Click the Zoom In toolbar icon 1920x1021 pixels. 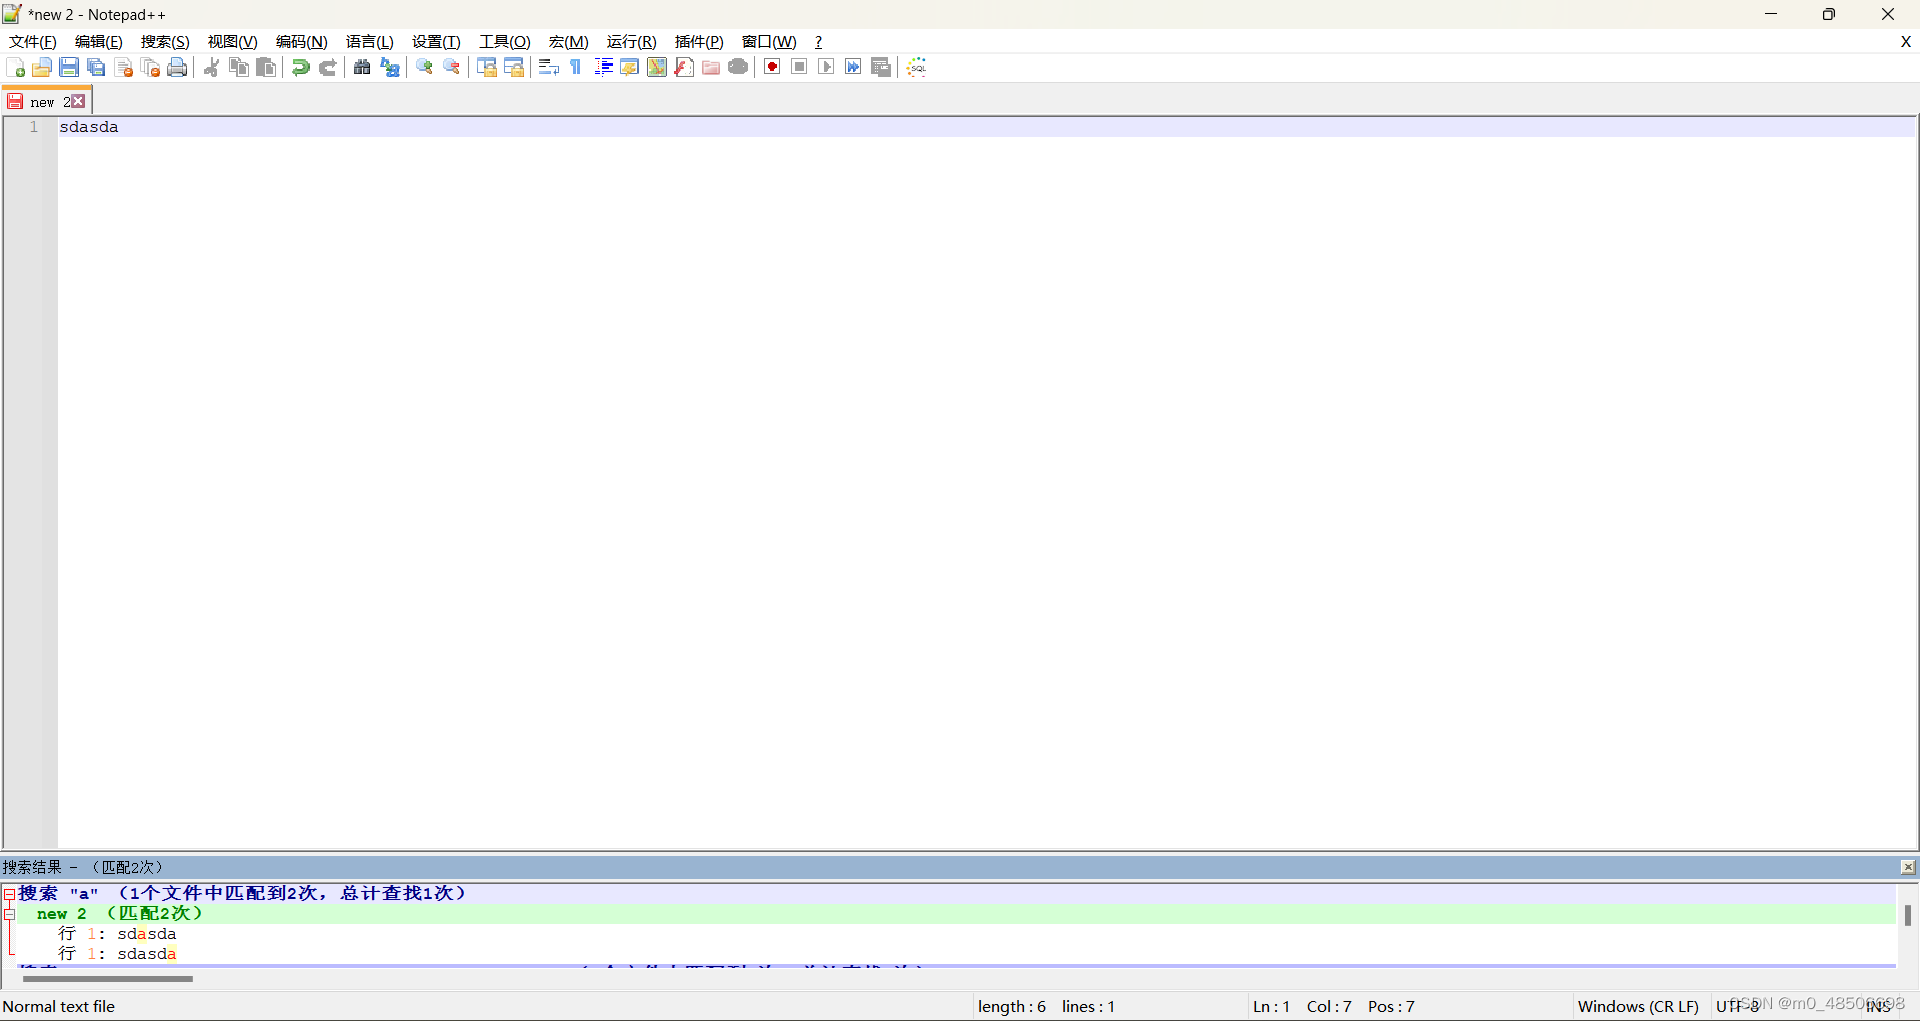click(x=425, y=67)
